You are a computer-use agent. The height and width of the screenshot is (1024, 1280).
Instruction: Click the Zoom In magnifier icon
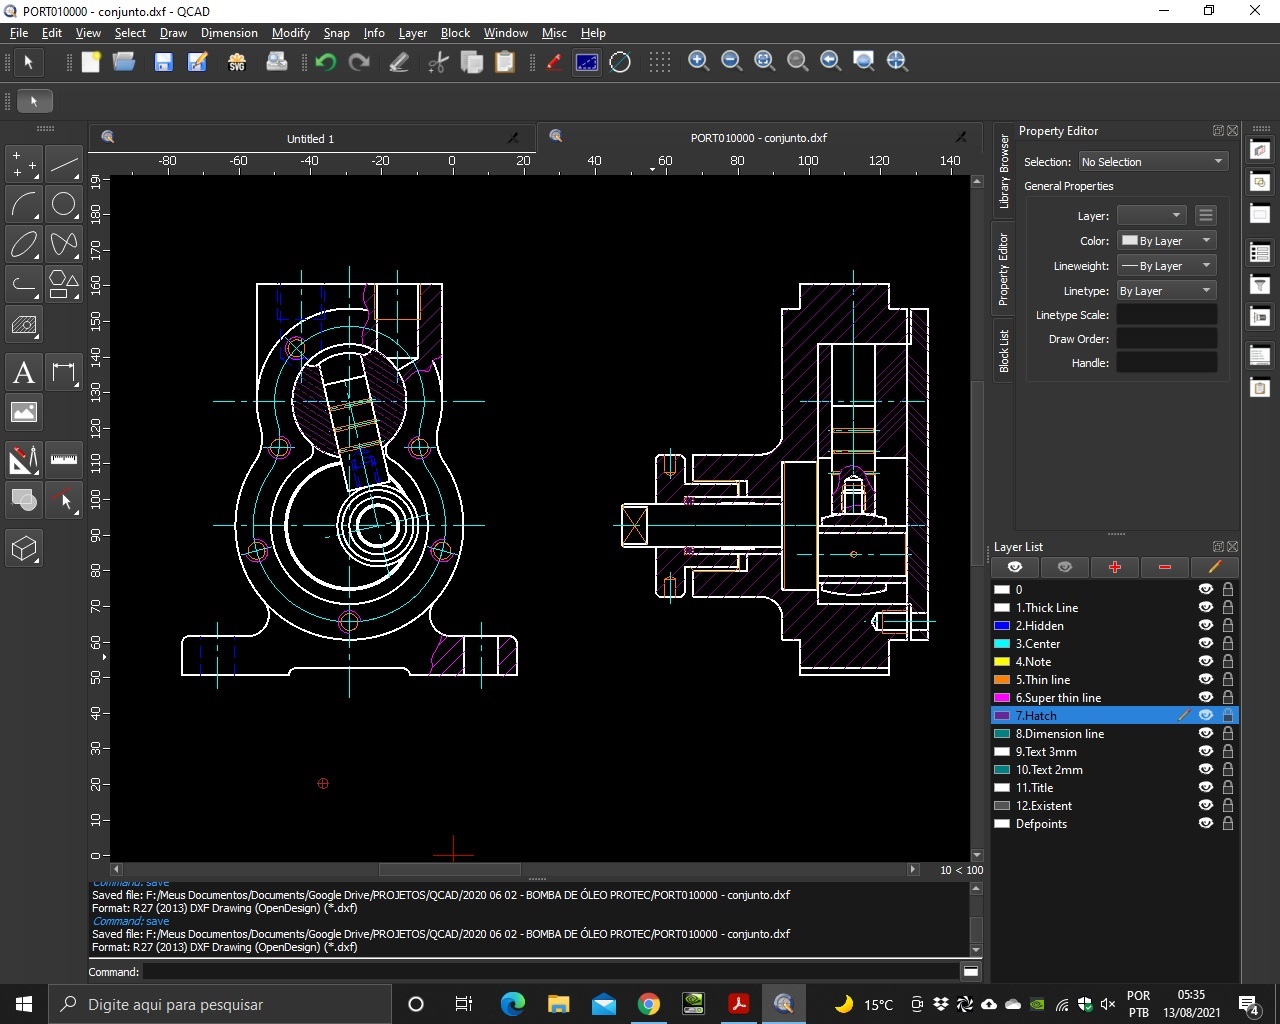pyautogui.click(x=699, y=62)
